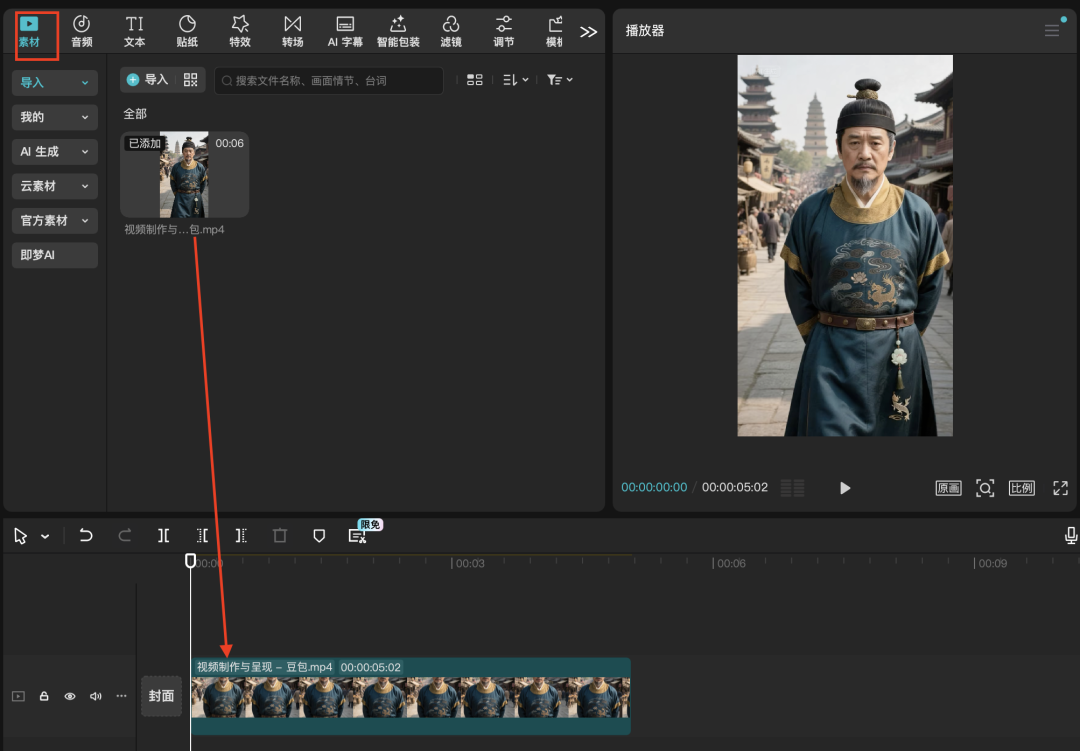This screenshot has width=1080, height=751.
Task: Mute the video track speaker icon
Action: point(96,696)
